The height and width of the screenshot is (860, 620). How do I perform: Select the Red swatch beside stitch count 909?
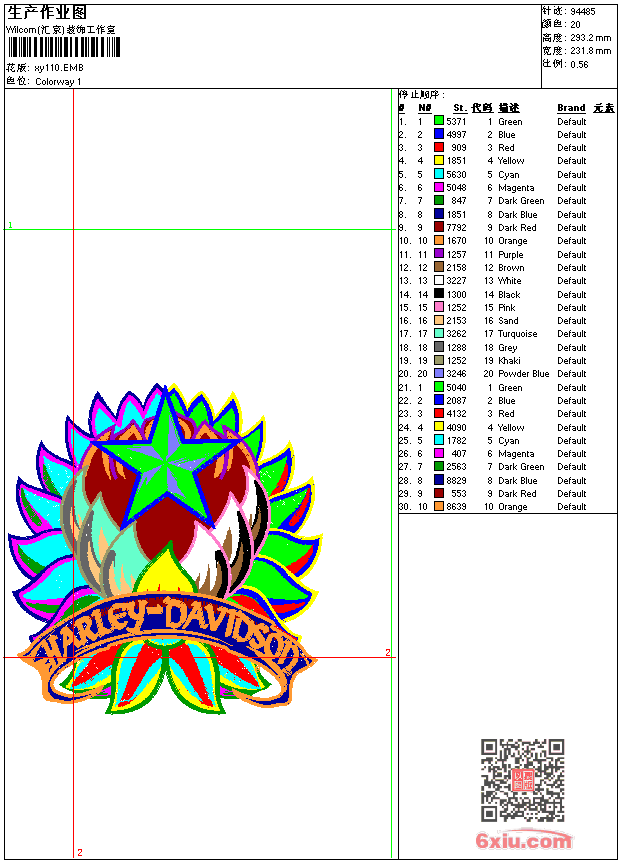(x=439, y=147)
